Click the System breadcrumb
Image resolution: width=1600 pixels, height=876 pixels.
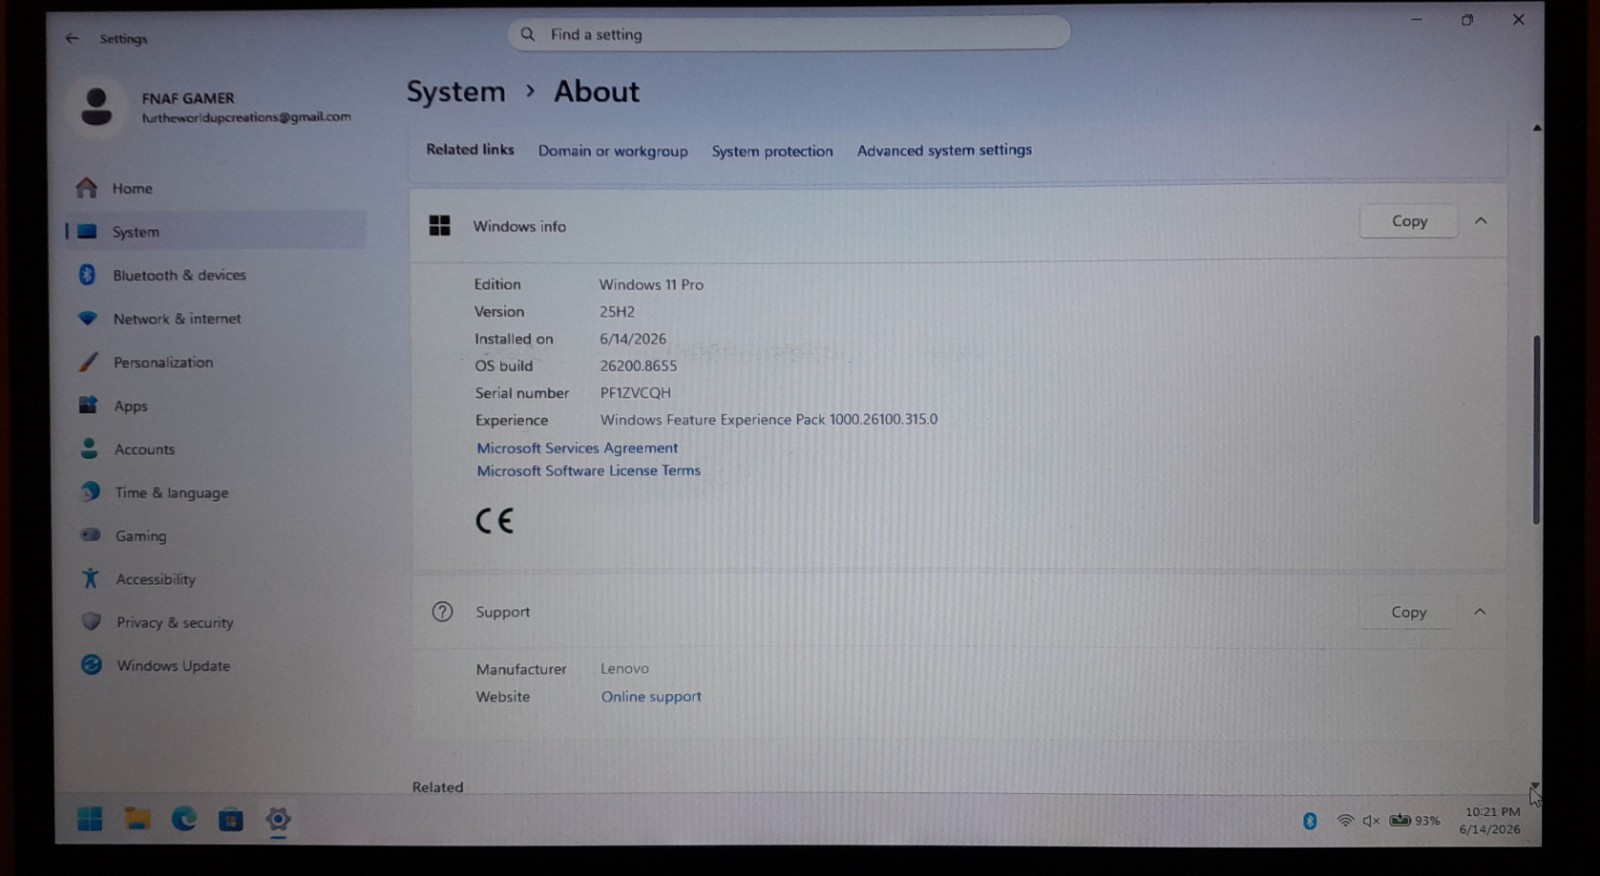coord(456,92)
